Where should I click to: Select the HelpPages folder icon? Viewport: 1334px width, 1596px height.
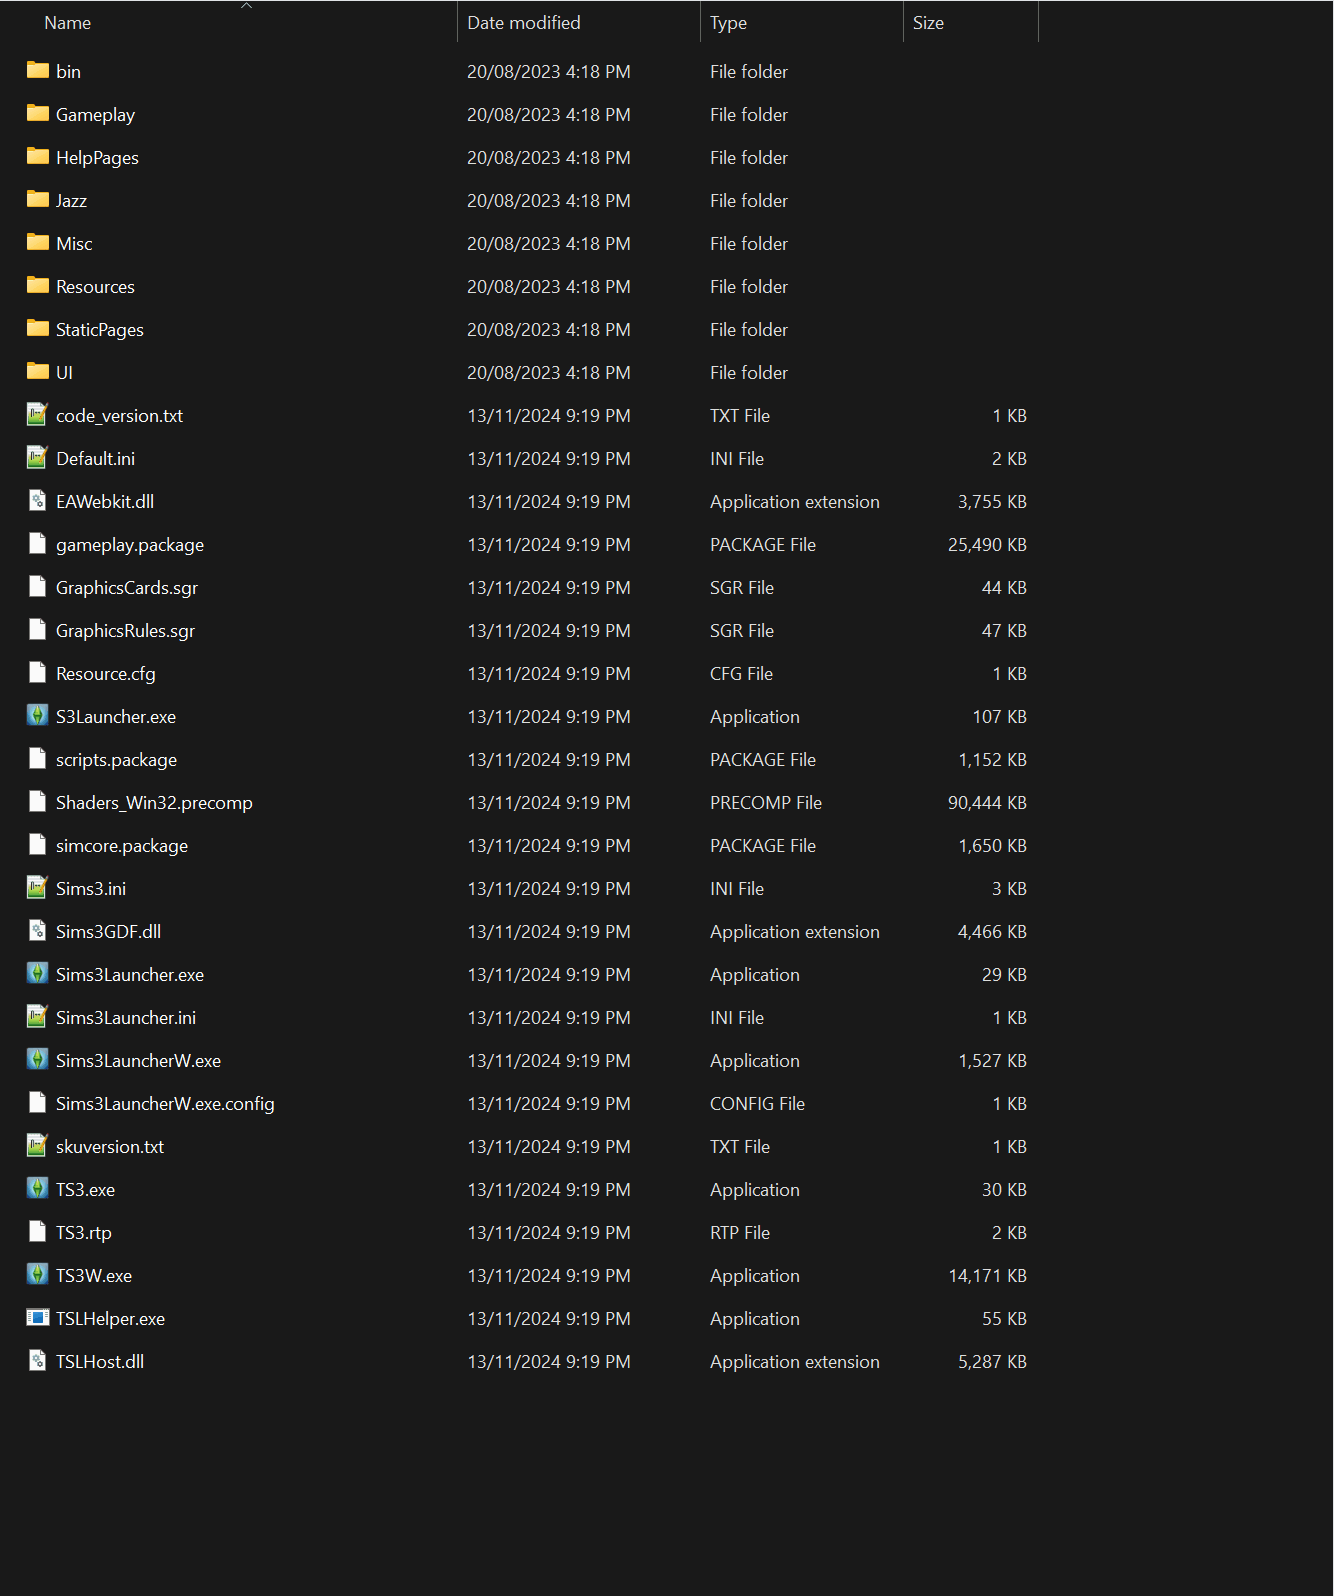point(38,156)
